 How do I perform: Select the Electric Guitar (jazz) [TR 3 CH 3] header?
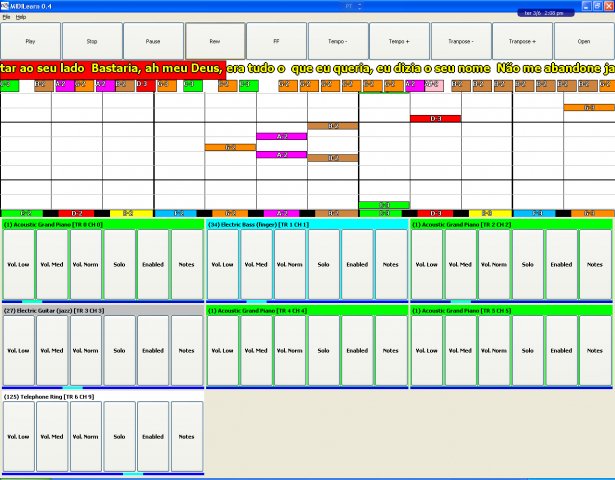coord(103,311)
